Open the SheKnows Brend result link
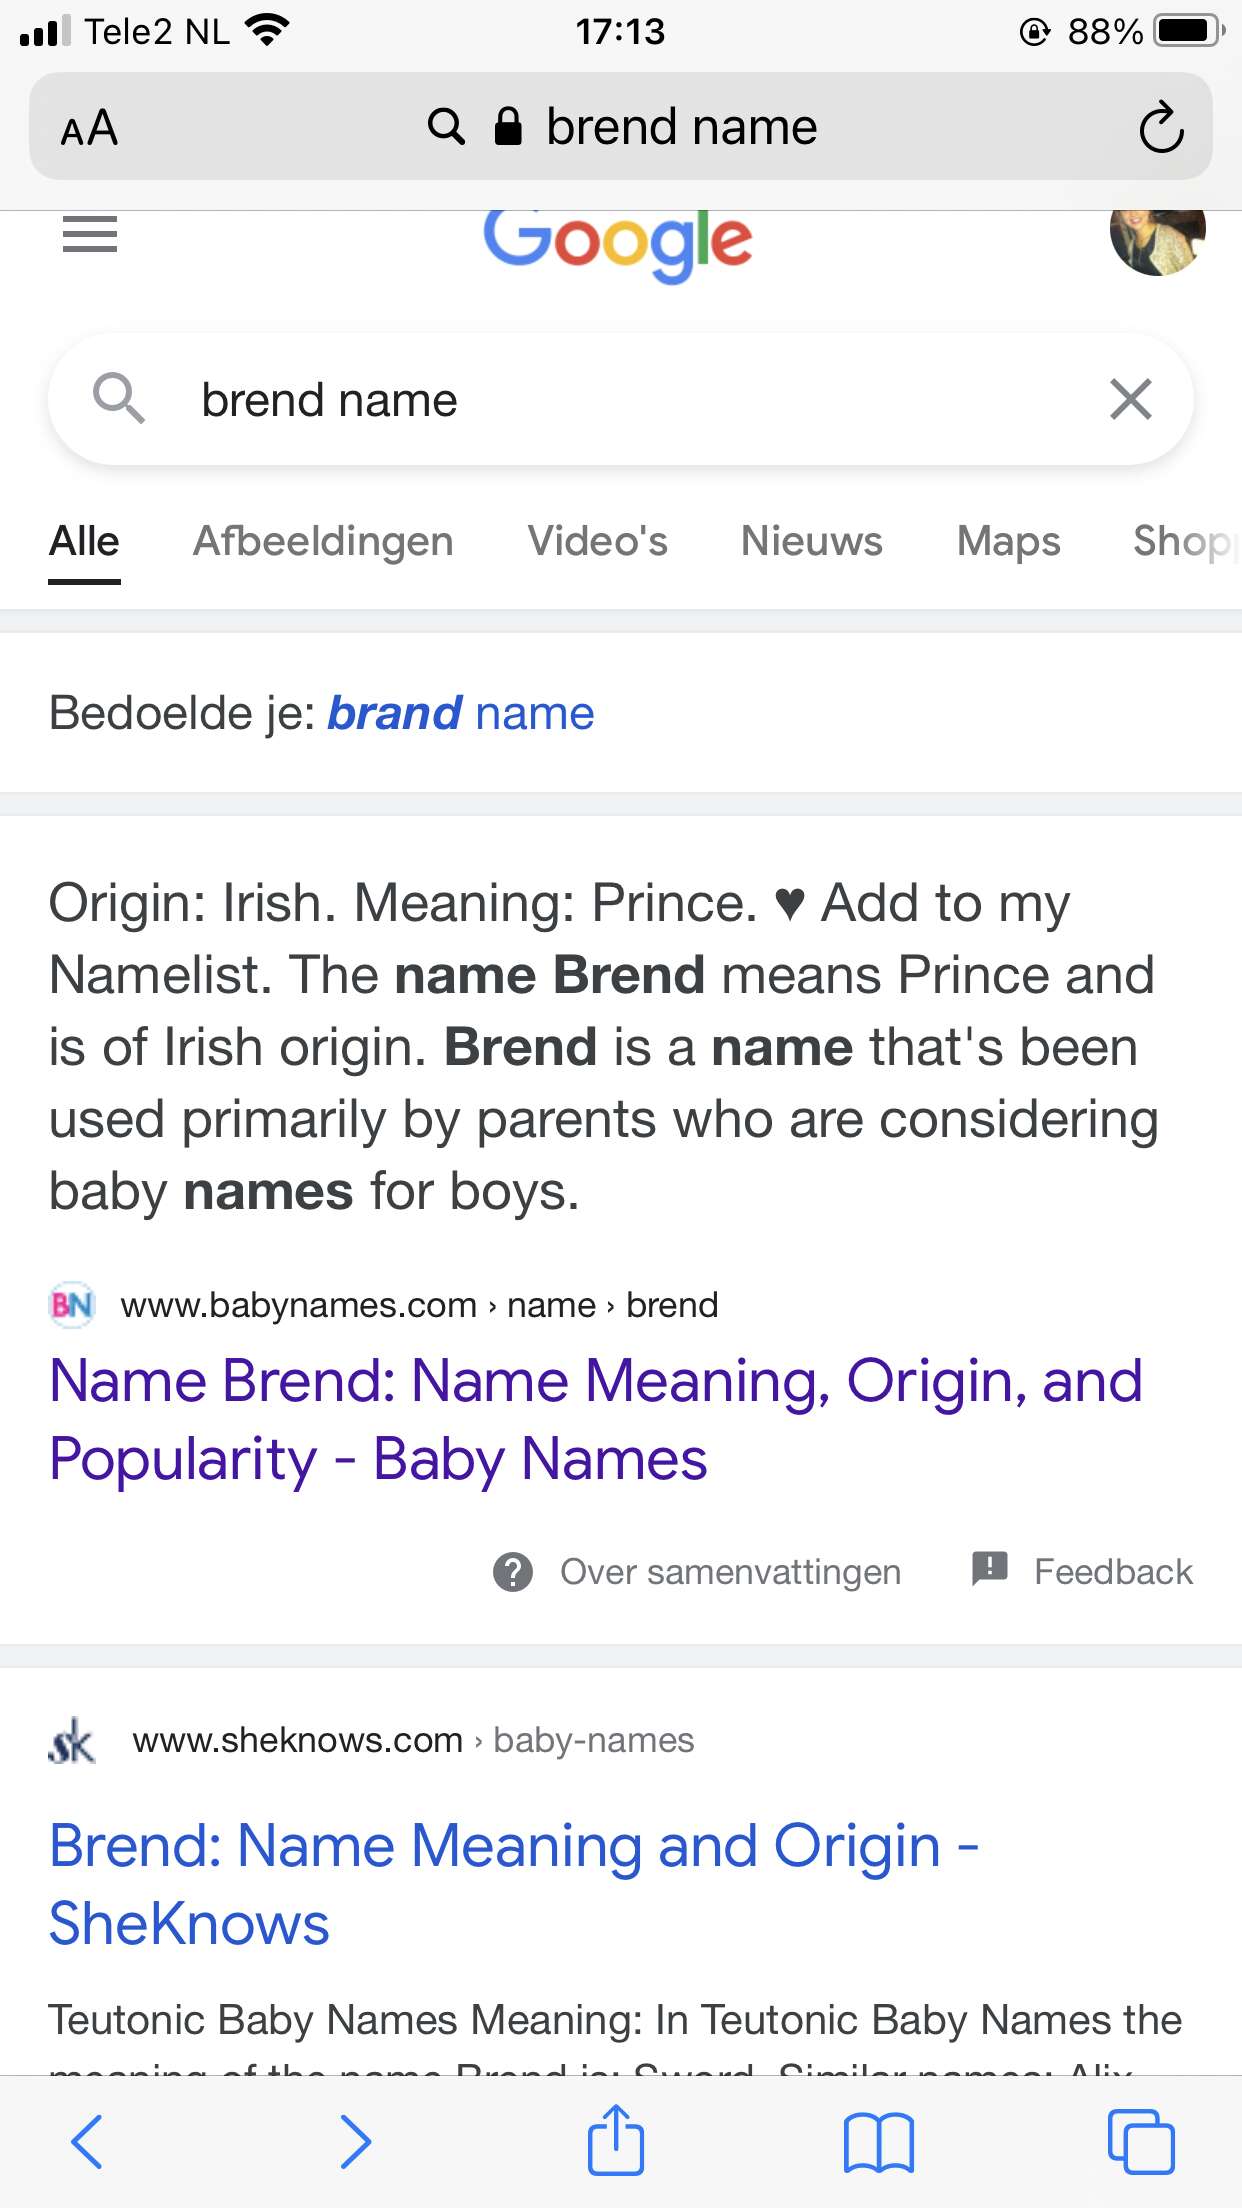 (x=514, y=1884)
